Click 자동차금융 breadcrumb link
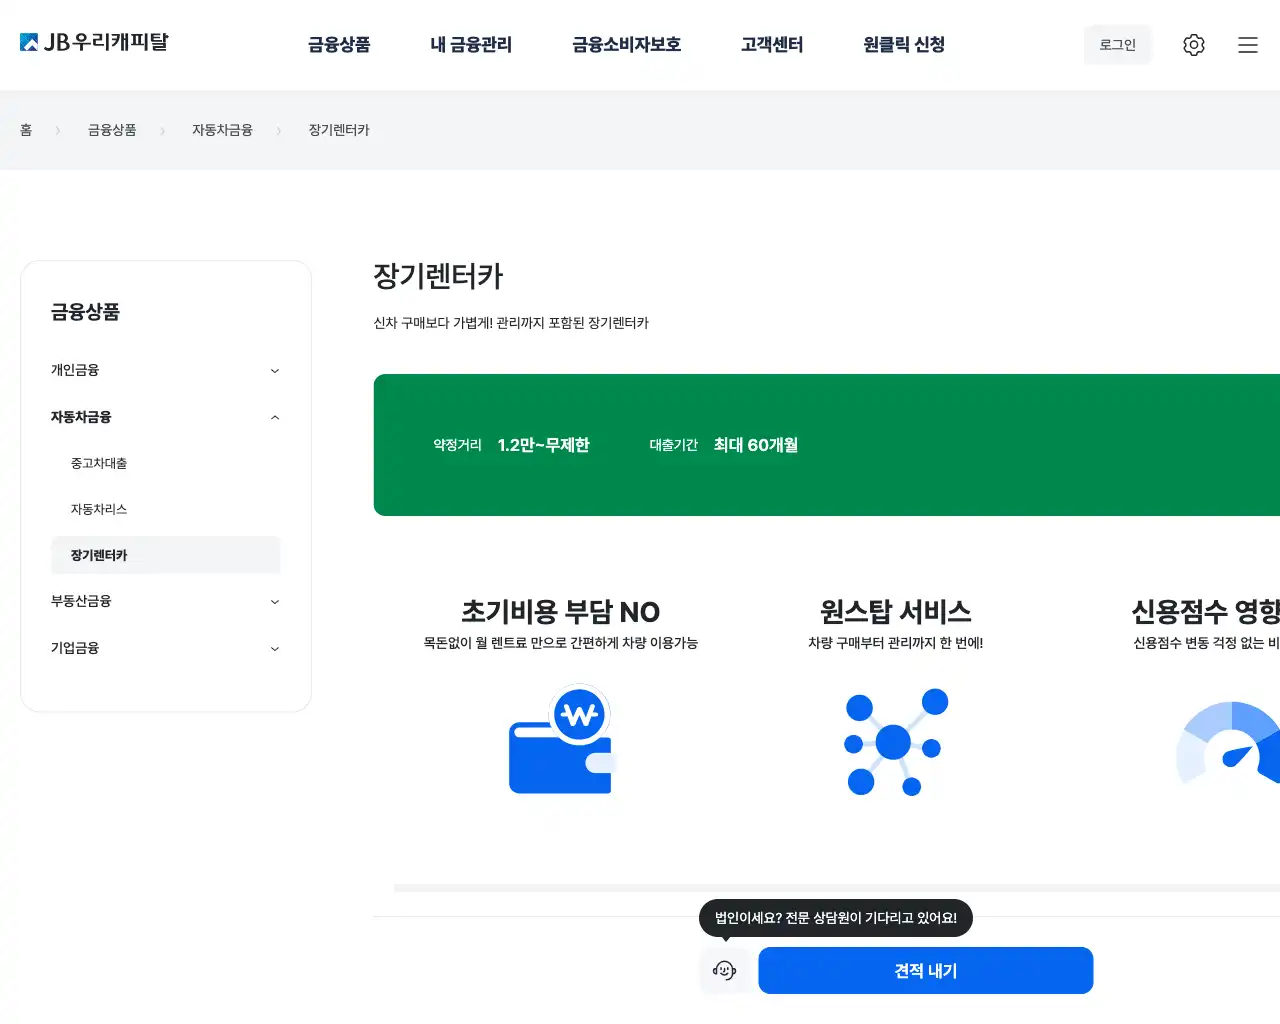This screenshot has width=1280, height=1024. (x=222, y=130)
